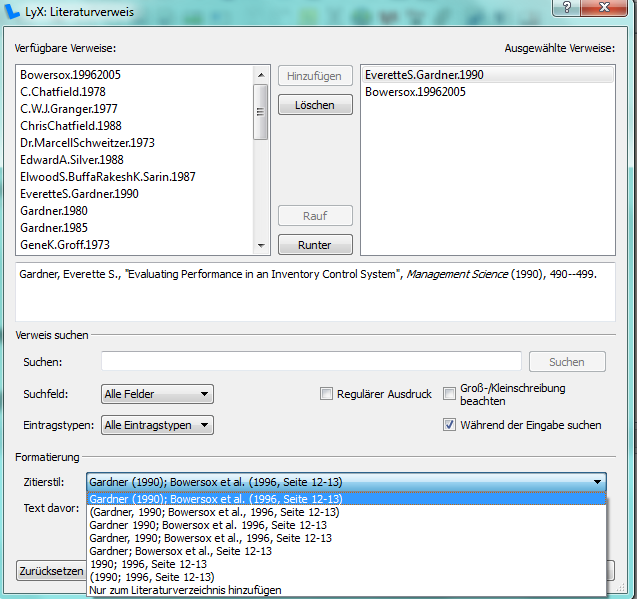This screenshot has height=599, width=637.
Task: Choose 'Nur zum Literaturverzeichnis hinzufügen' option
Action: point(185,590)
